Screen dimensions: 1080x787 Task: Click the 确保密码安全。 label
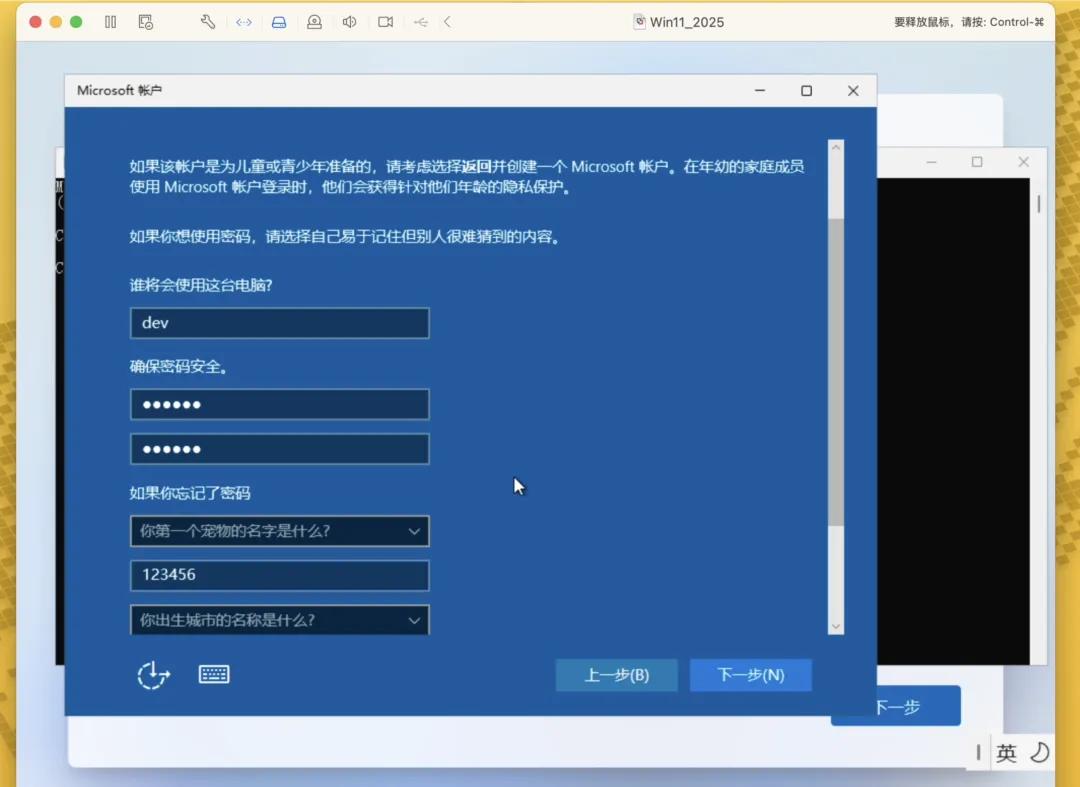(x=179, y=366)
